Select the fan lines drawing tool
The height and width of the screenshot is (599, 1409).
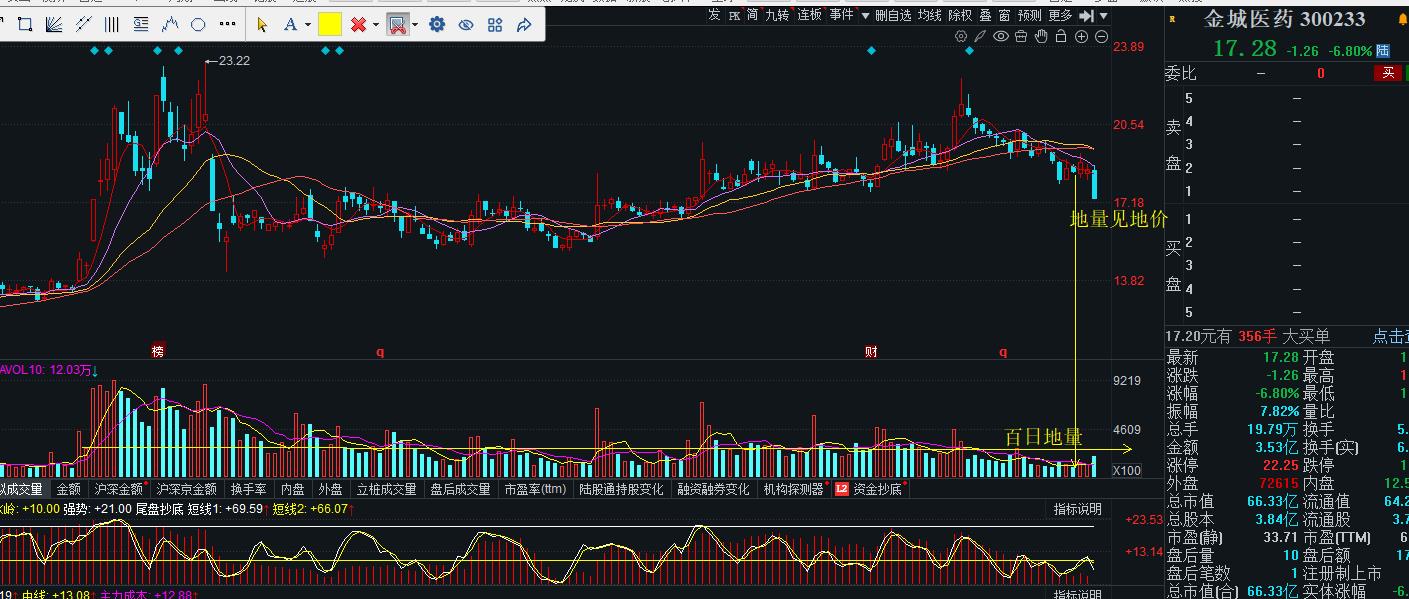[54, 24]
